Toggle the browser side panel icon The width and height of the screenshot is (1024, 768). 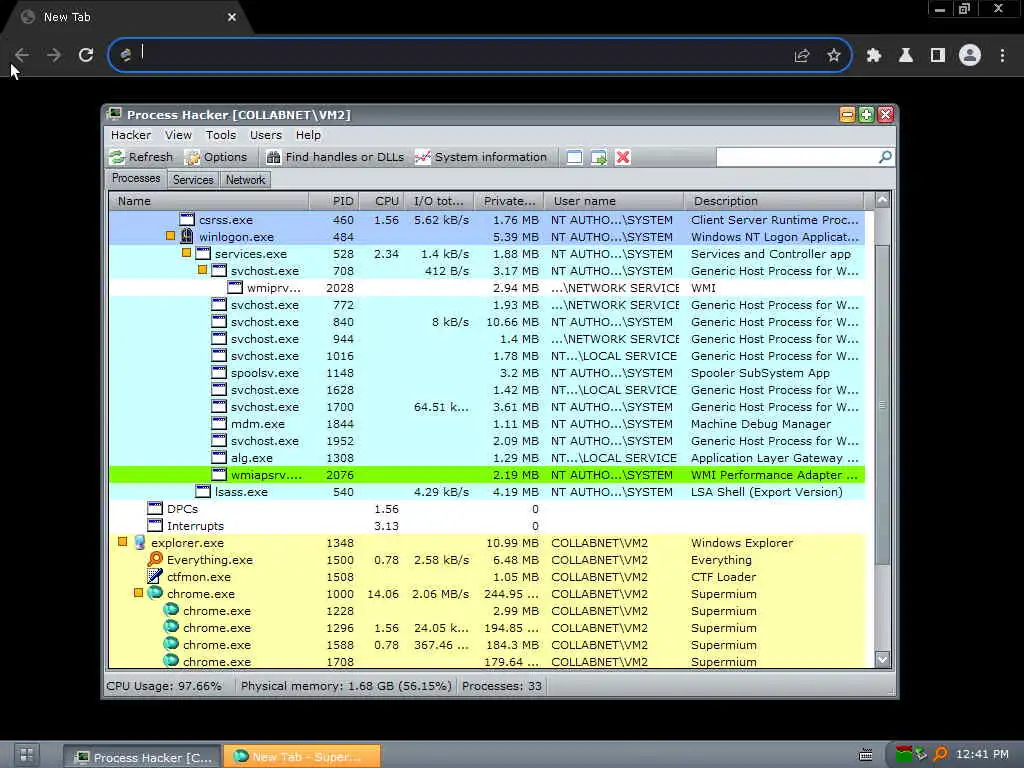(937, 56)
